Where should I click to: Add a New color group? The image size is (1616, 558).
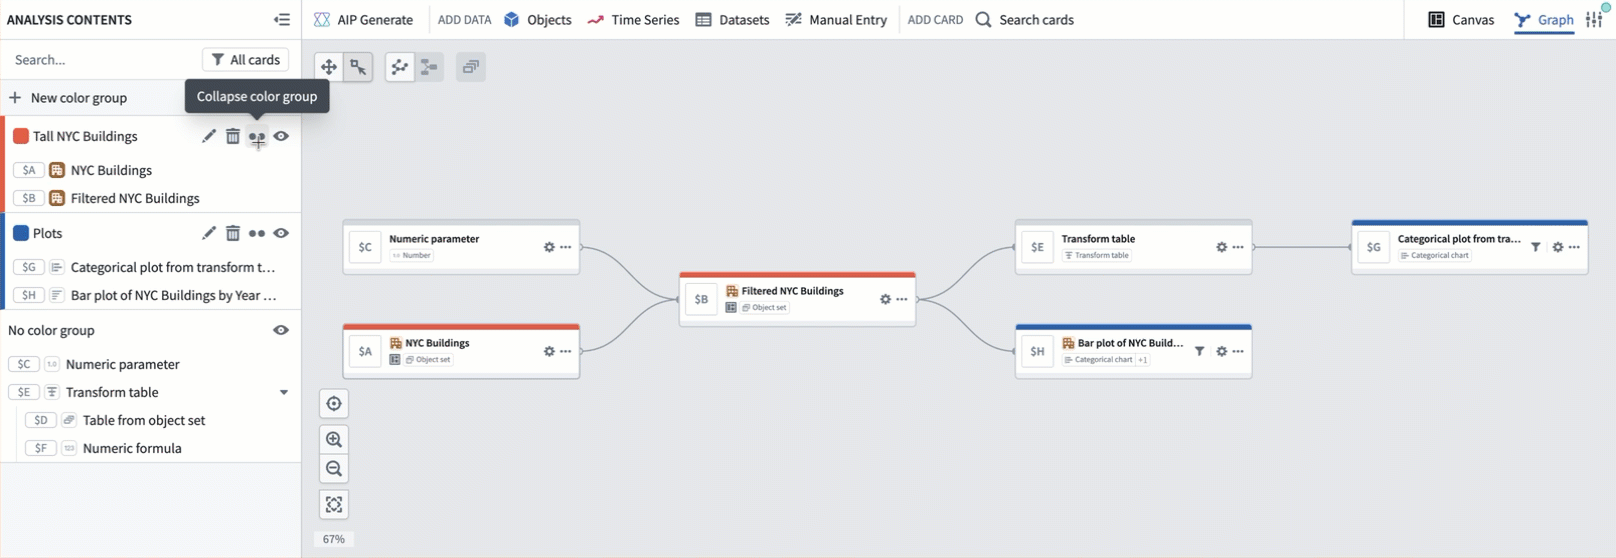point(68,98)
